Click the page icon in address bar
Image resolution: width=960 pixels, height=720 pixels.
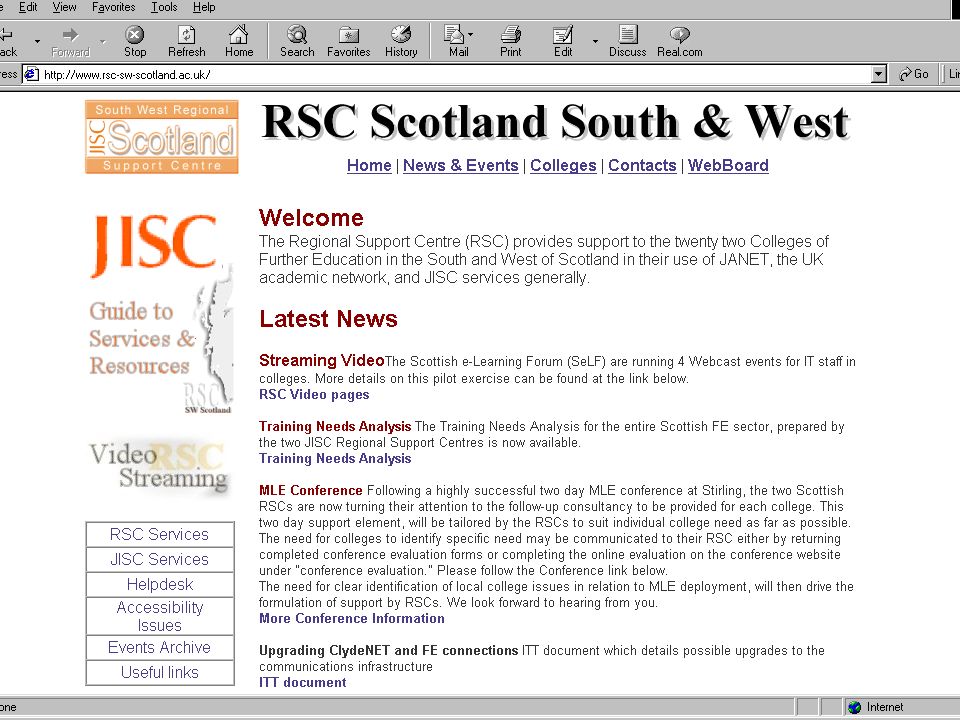click(31, 75)
